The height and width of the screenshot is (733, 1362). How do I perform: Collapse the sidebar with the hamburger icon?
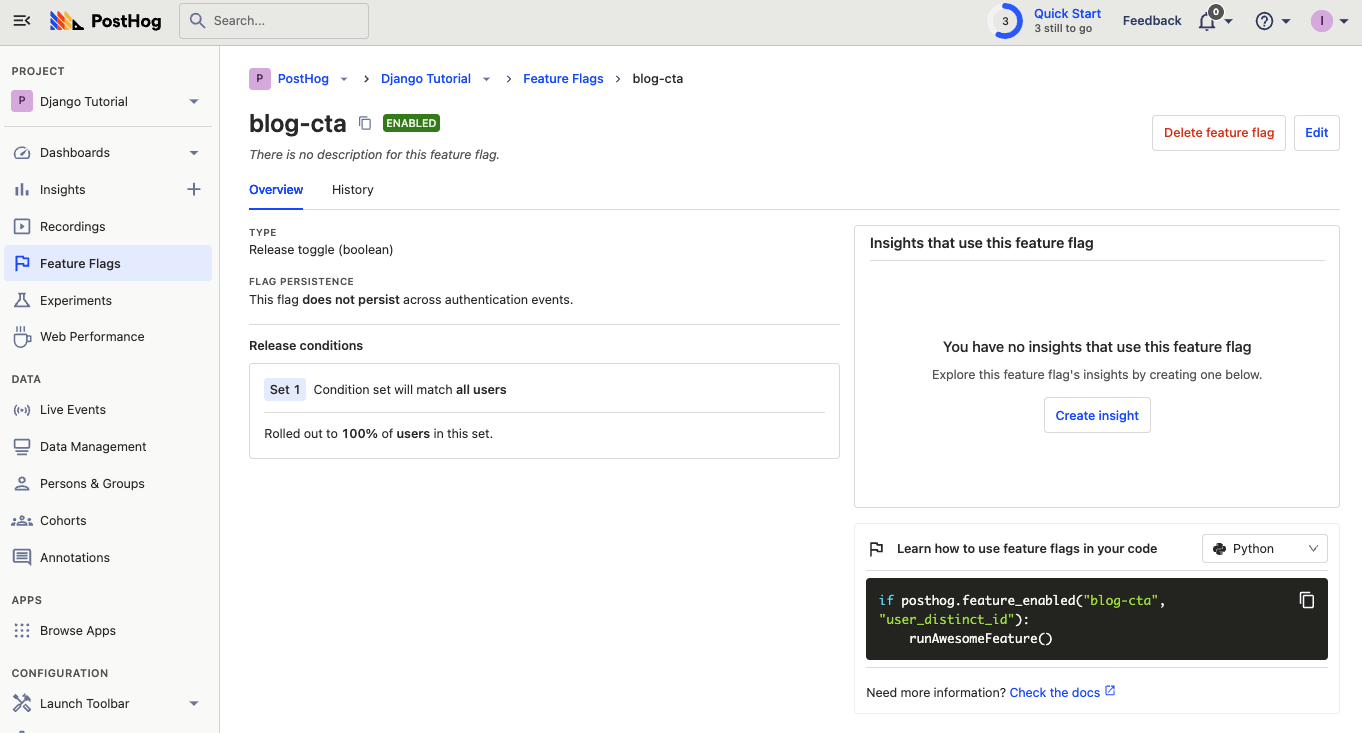pyautogui.click(x=22, y=21)
